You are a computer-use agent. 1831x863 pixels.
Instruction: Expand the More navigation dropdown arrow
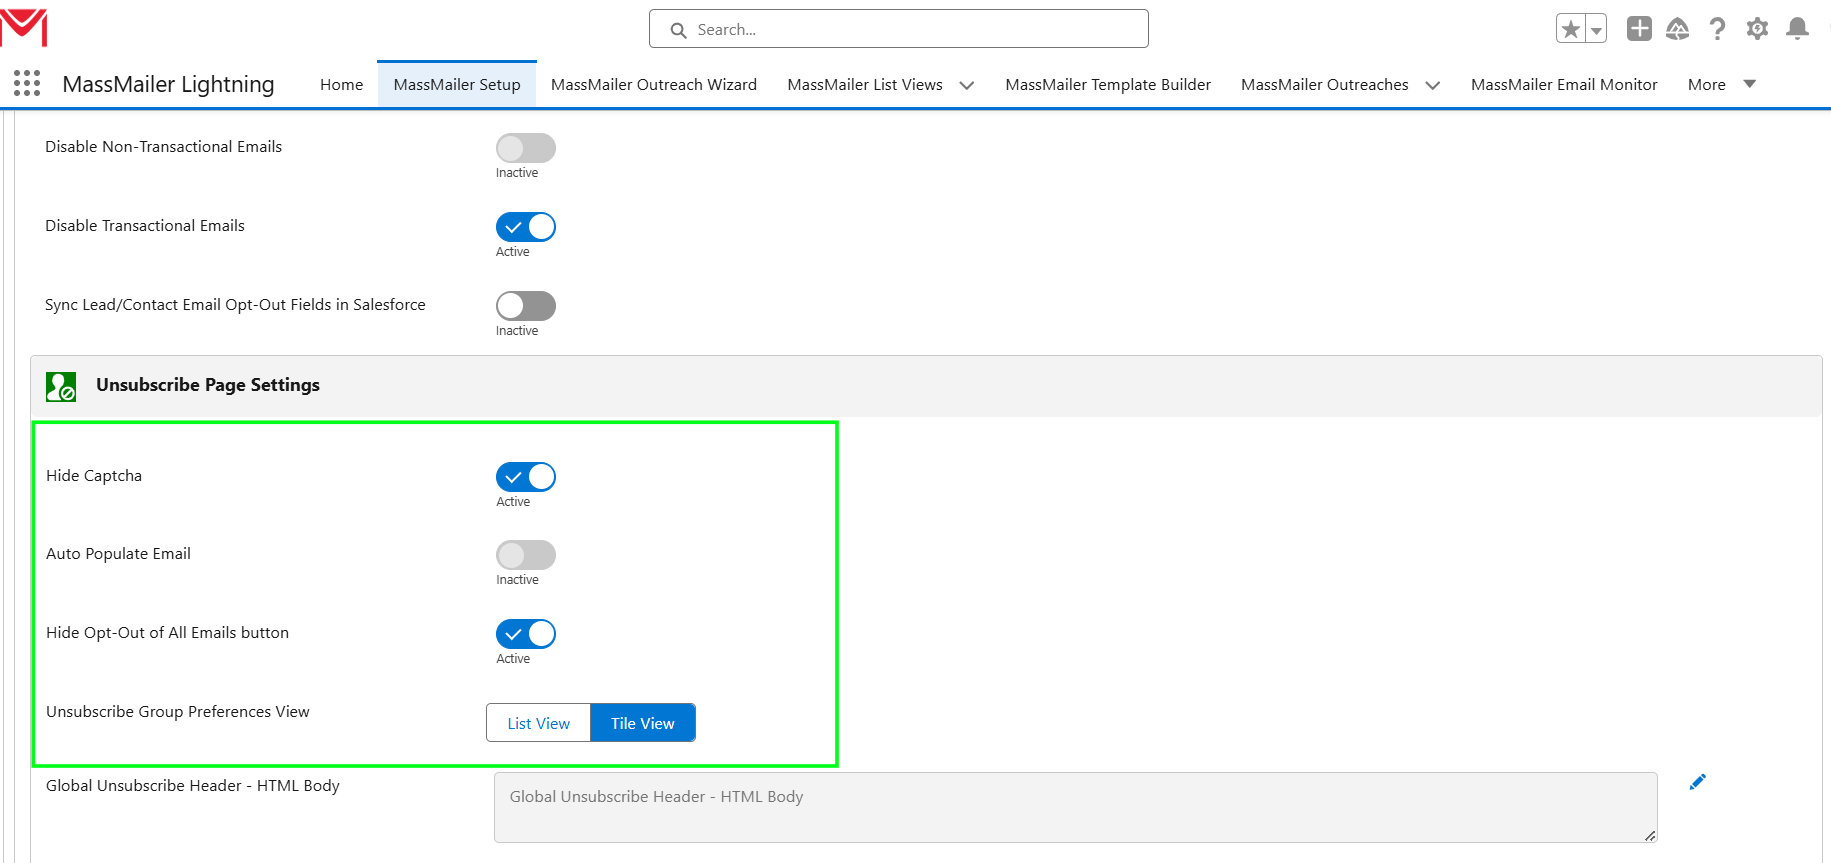click(x=1750, y=84)
